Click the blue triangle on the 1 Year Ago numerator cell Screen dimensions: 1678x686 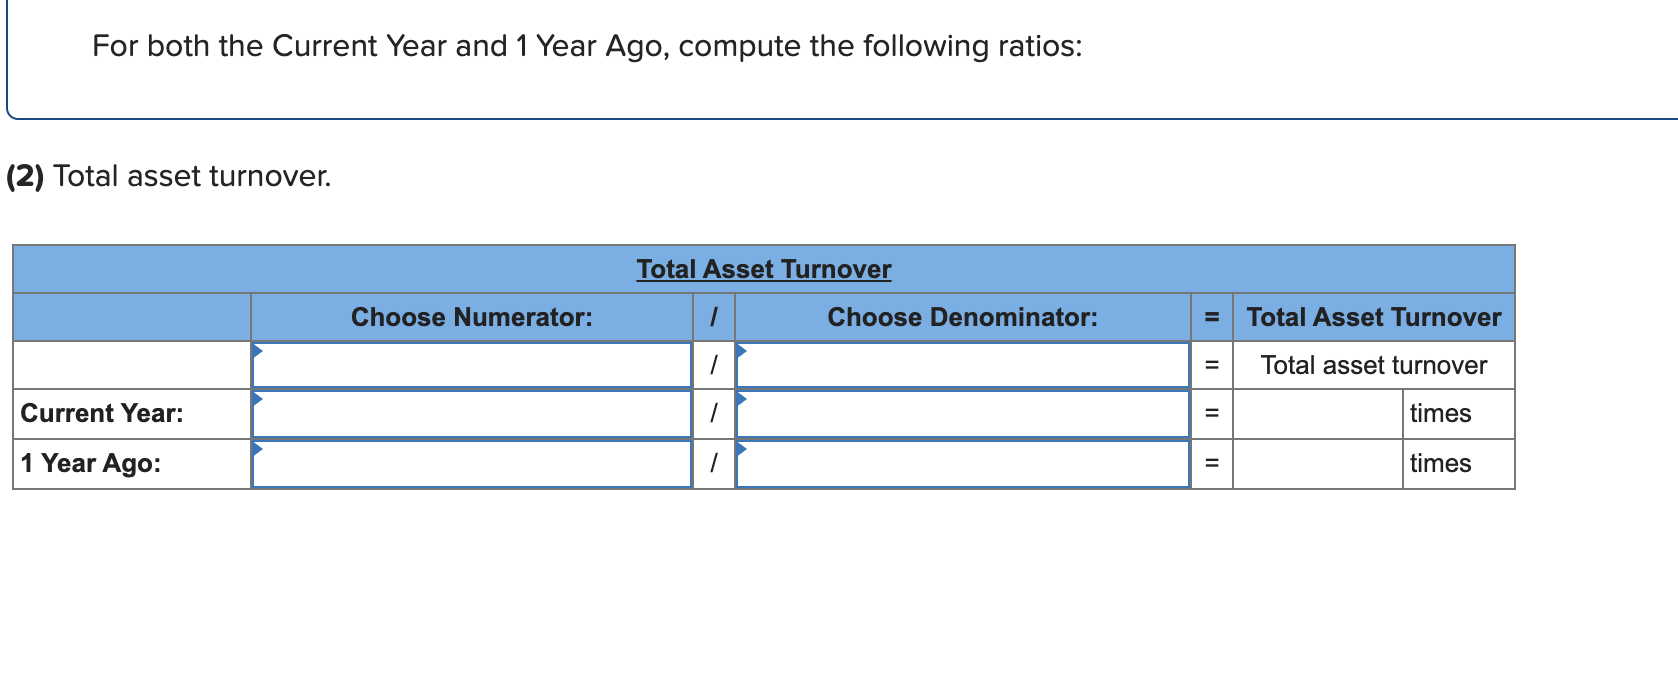coord(258,451)
